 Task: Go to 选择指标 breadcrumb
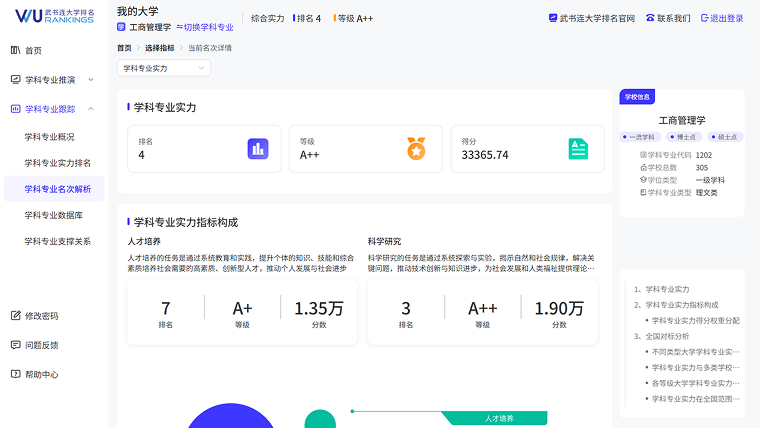[159, 48]
